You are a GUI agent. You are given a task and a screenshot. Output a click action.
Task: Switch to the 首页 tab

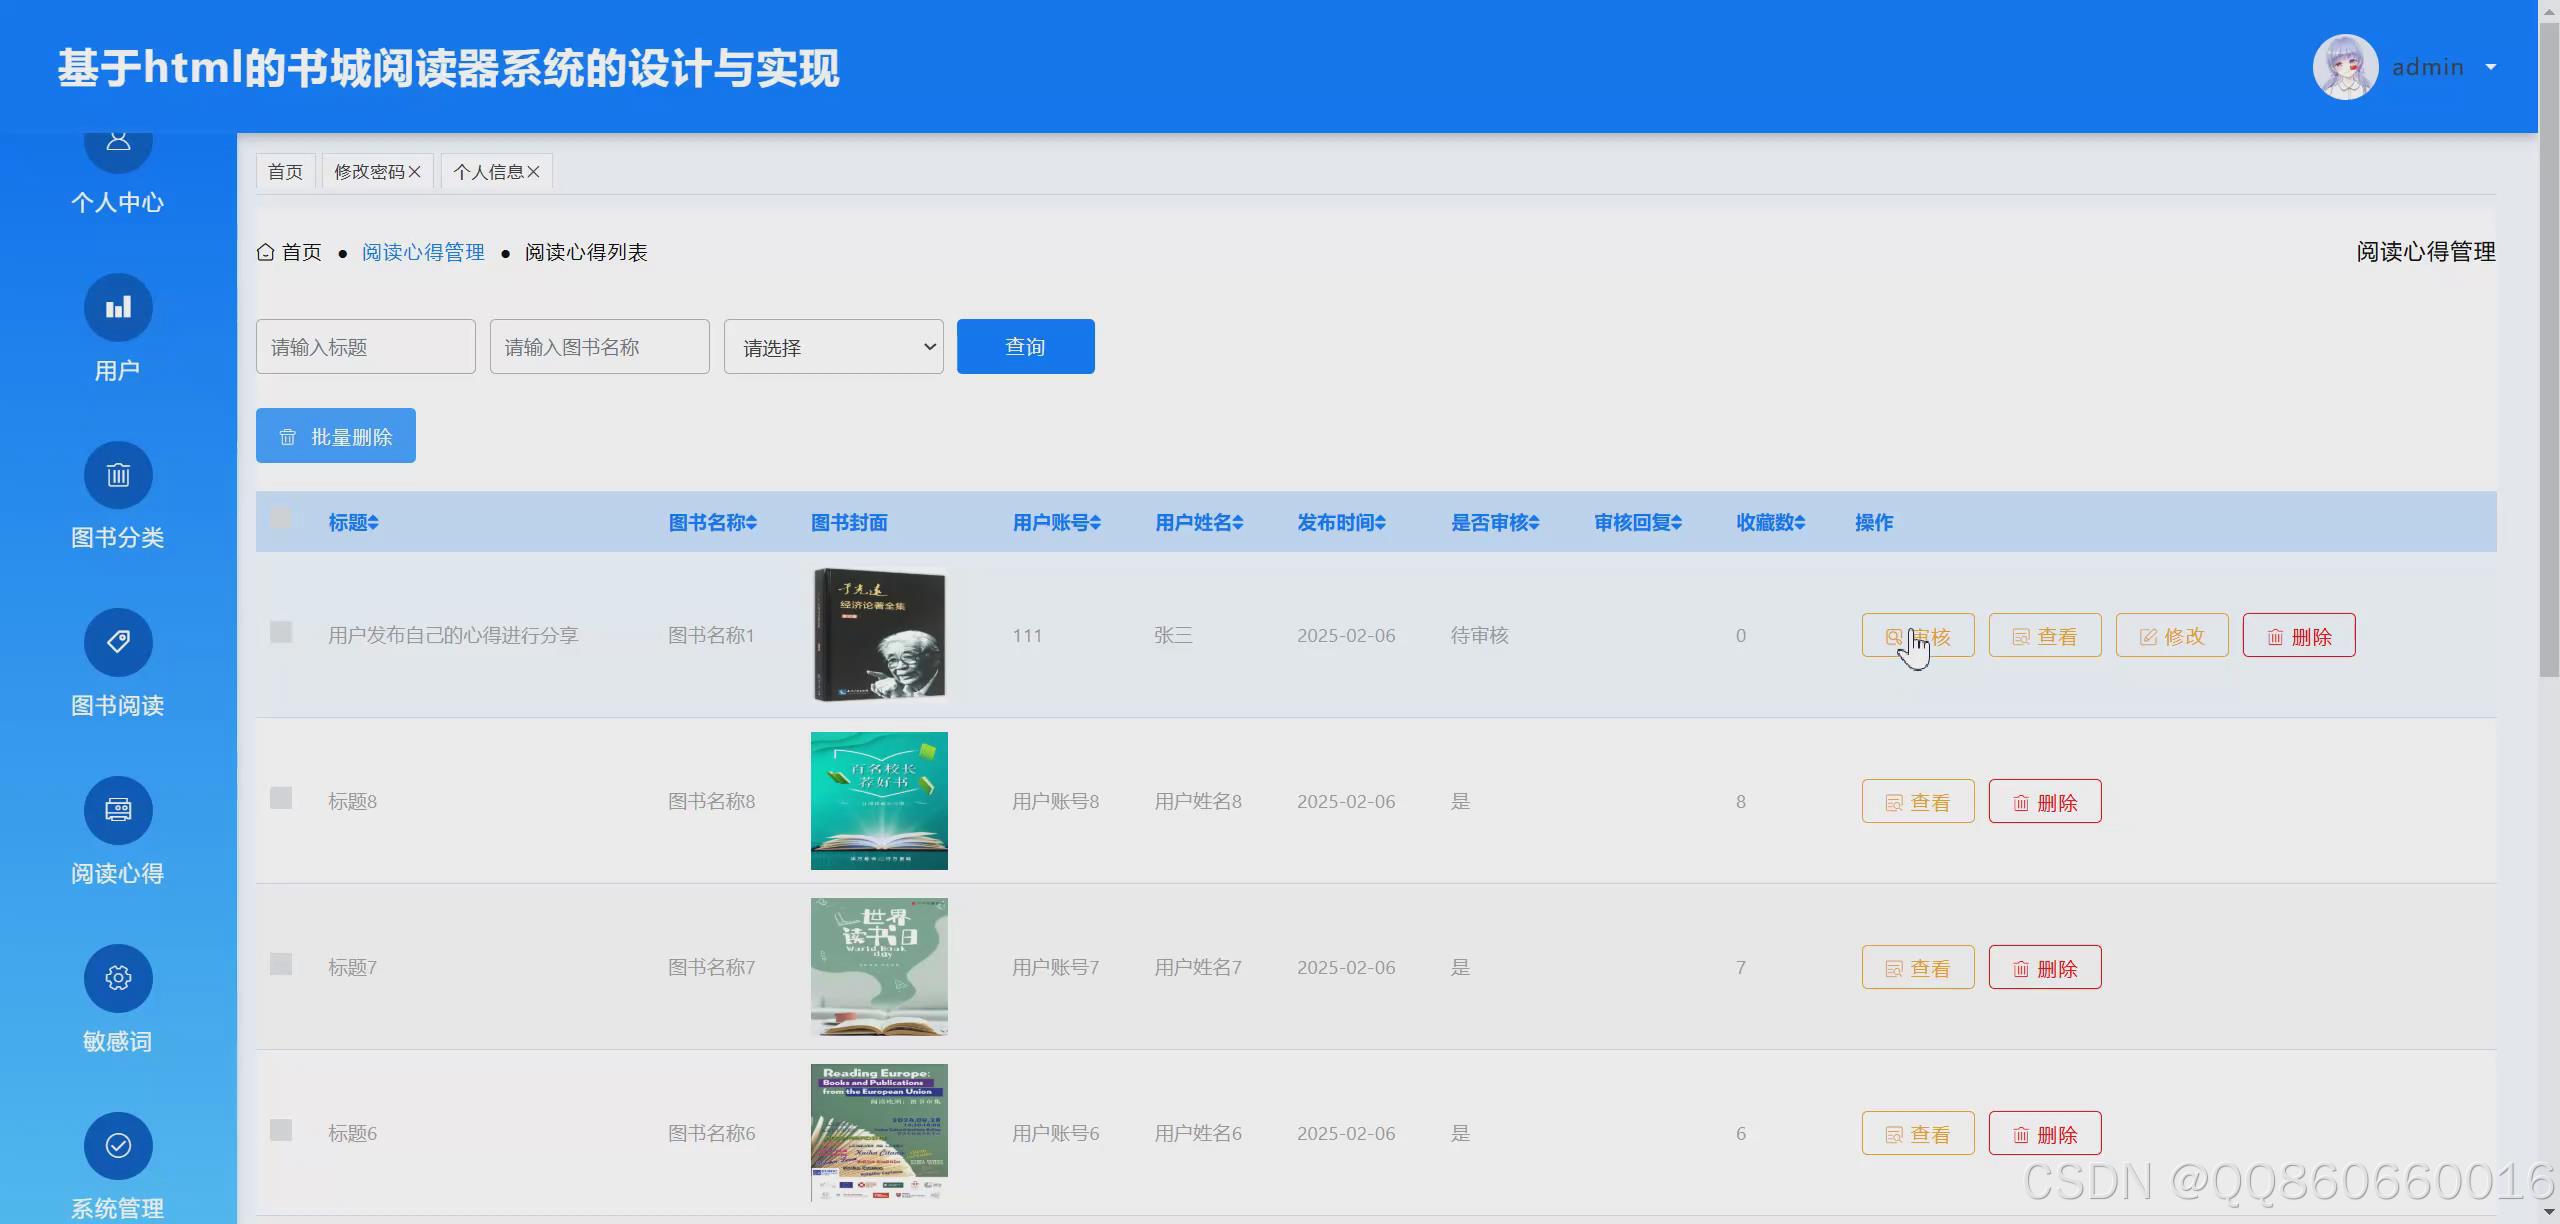pos(286,172)
